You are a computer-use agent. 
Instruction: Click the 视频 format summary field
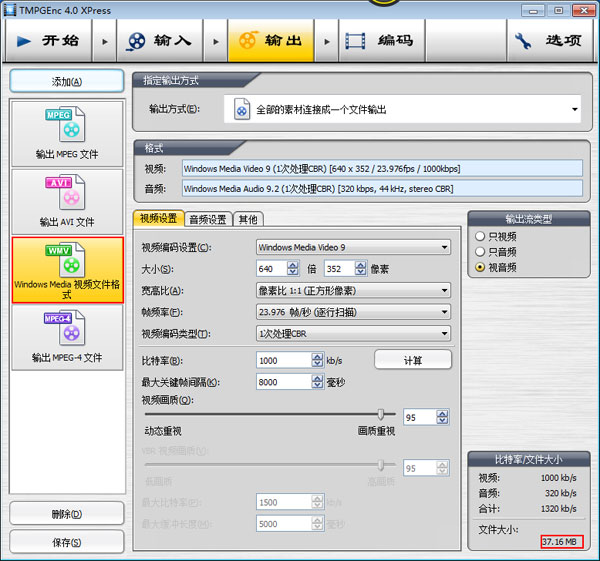tap(382, 168)
